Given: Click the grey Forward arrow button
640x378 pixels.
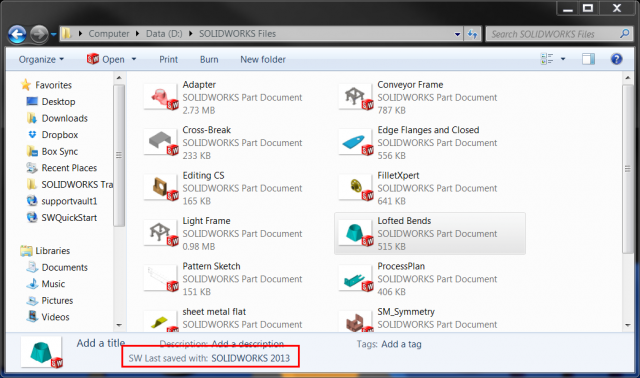Looking at the screenshot, I should (x=39, y=34).
